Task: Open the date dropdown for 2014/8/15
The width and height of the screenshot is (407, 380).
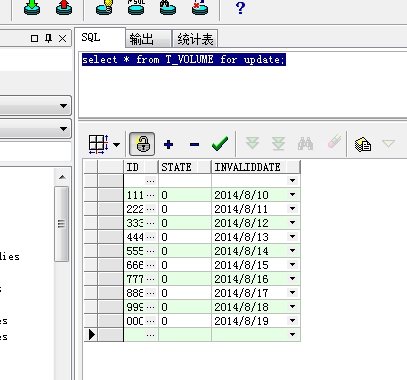Action: click(292, 265)
